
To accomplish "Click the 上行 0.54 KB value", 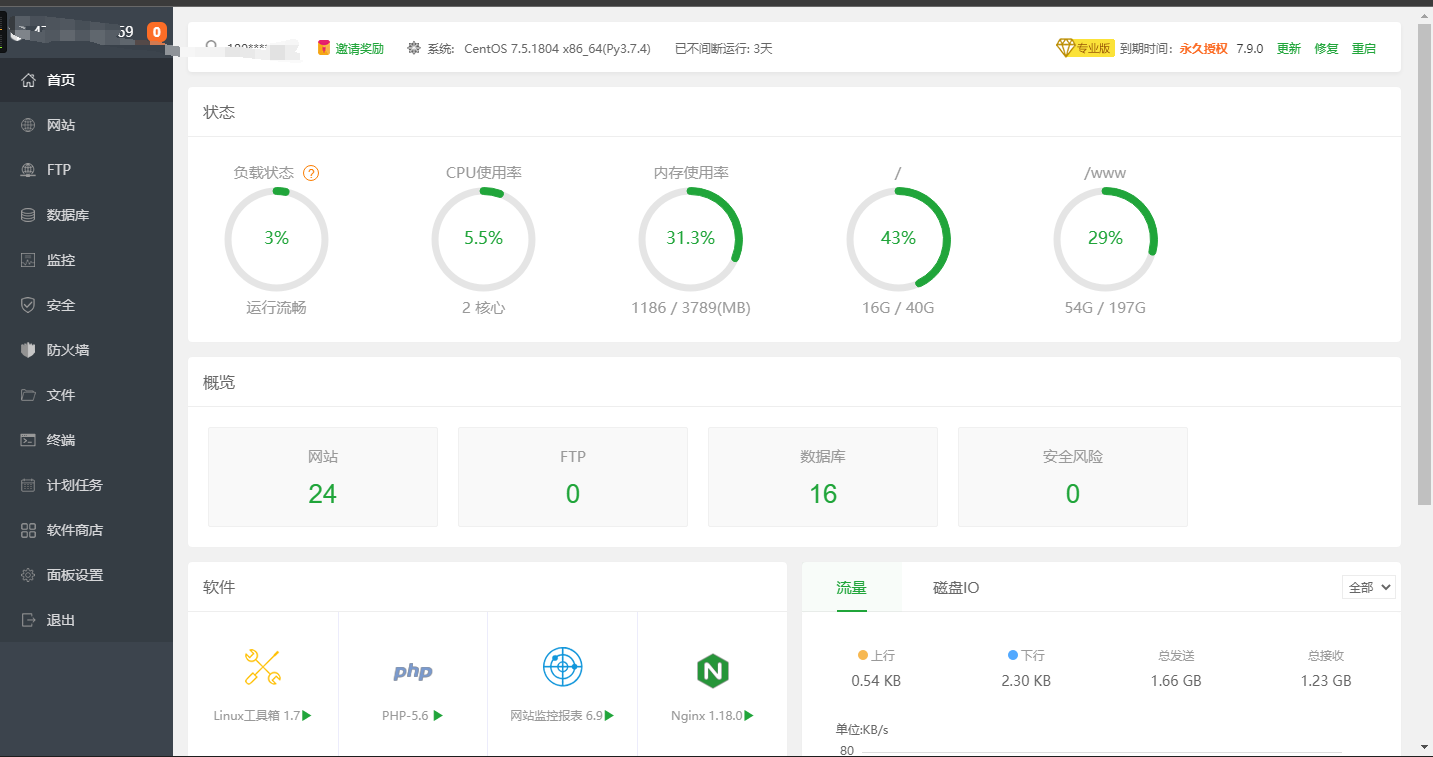I will point(876,681).
